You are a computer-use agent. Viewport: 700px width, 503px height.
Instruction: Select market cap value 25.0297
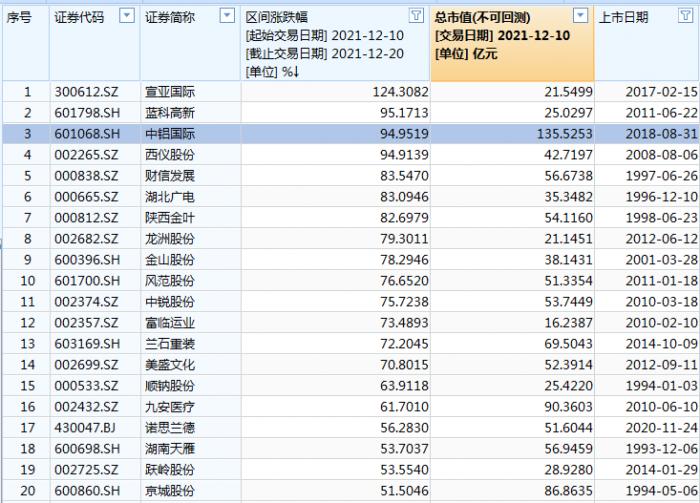568,113
